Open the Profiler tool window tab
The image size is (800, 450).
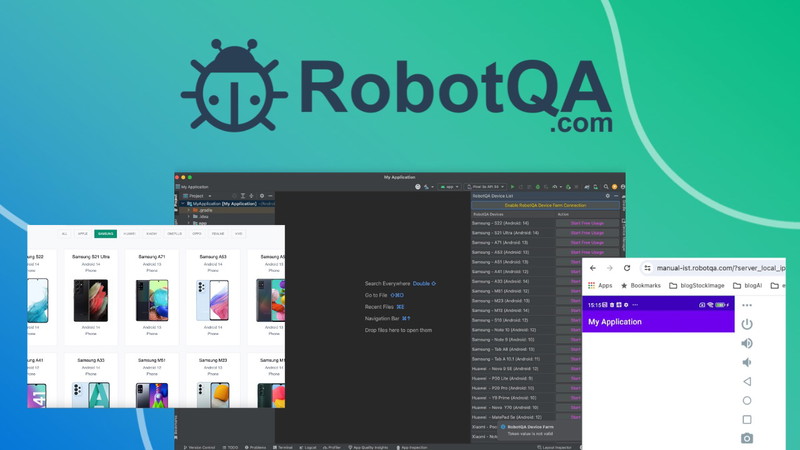coord(332,447)
